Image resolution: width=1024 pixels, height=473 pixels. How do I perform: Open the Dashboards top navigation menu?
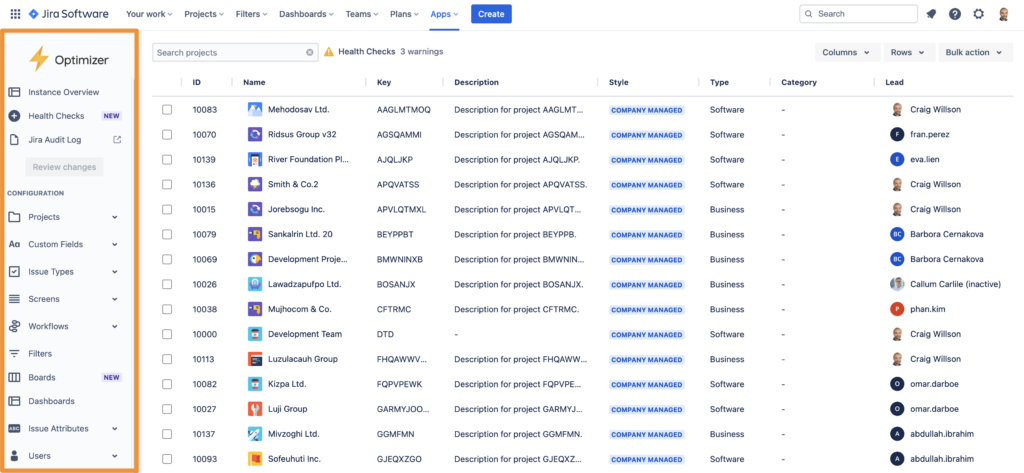click(x=306, y=14)
